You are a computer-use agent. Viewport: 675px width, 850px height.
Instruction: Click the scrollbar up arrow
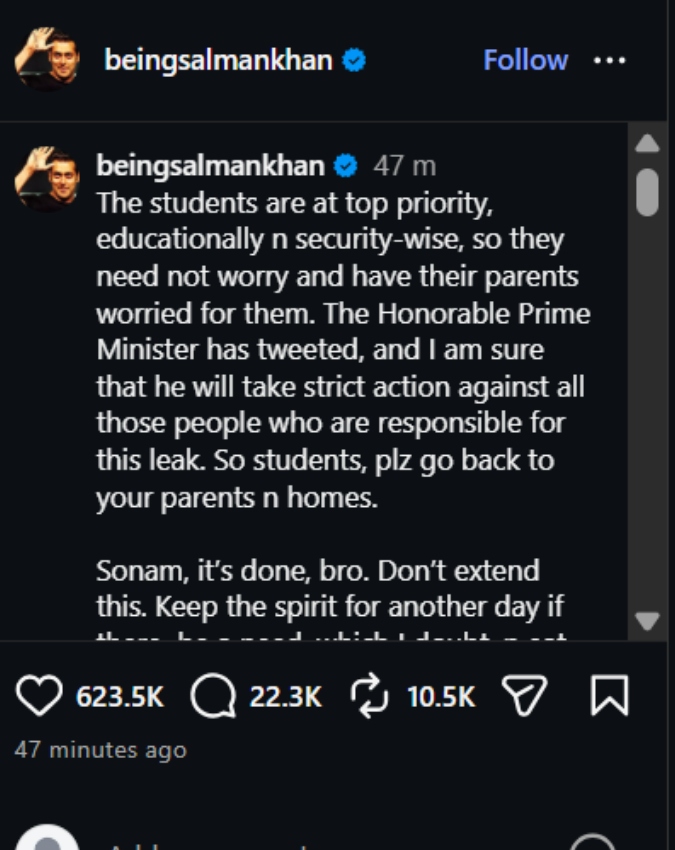pos(647,144)
